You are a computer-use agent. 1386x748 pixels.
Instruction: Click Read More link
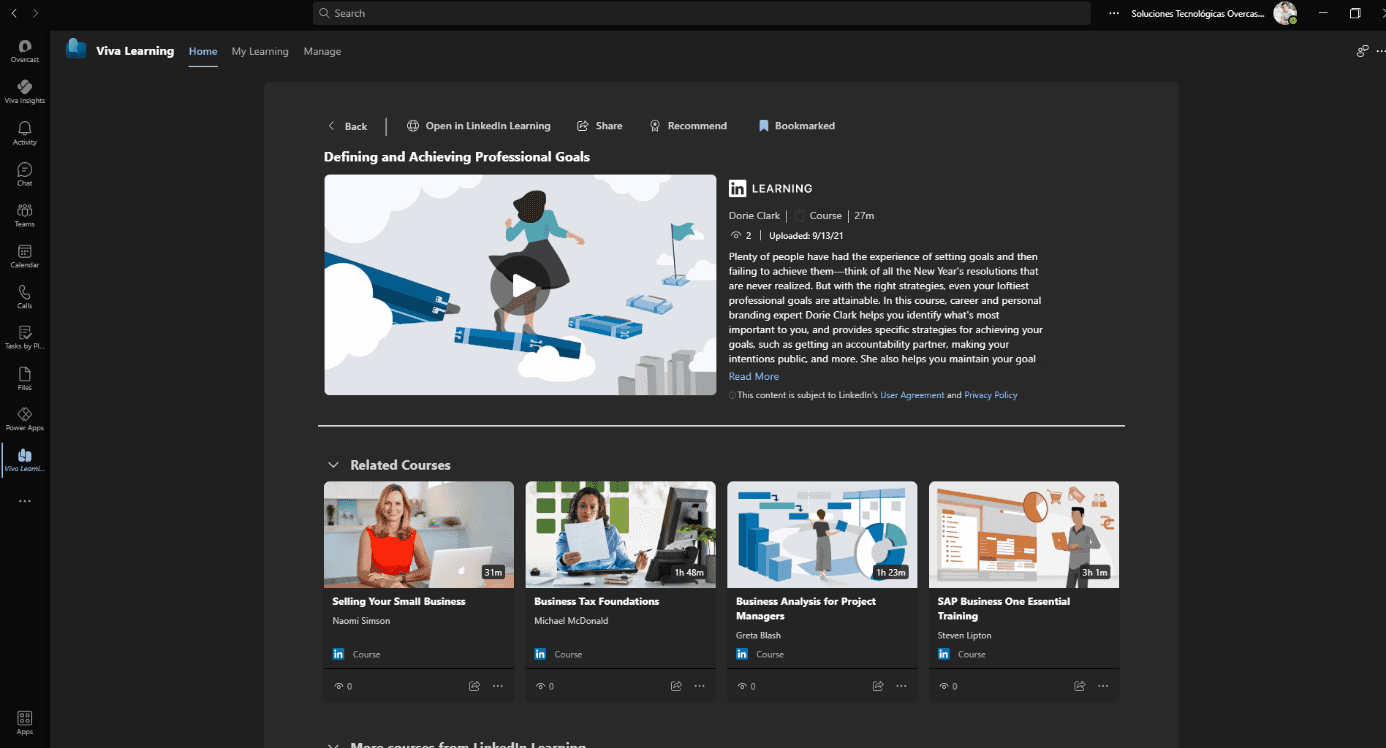754,377
